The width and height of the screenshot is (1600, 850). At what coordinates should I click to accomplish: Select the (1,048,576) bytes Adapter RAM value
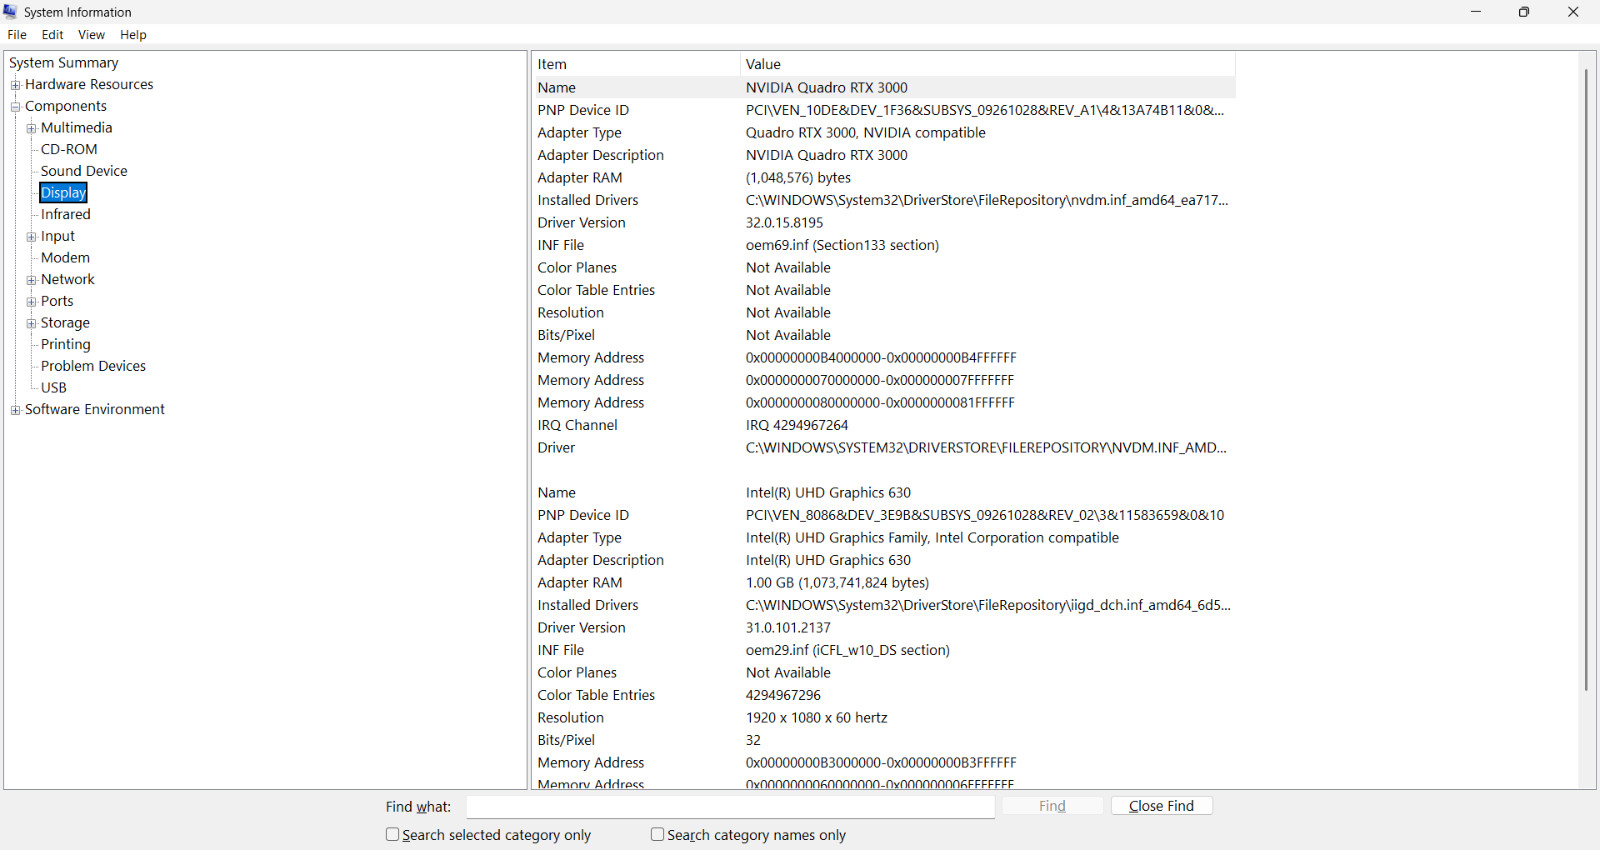tap(798, 178)
